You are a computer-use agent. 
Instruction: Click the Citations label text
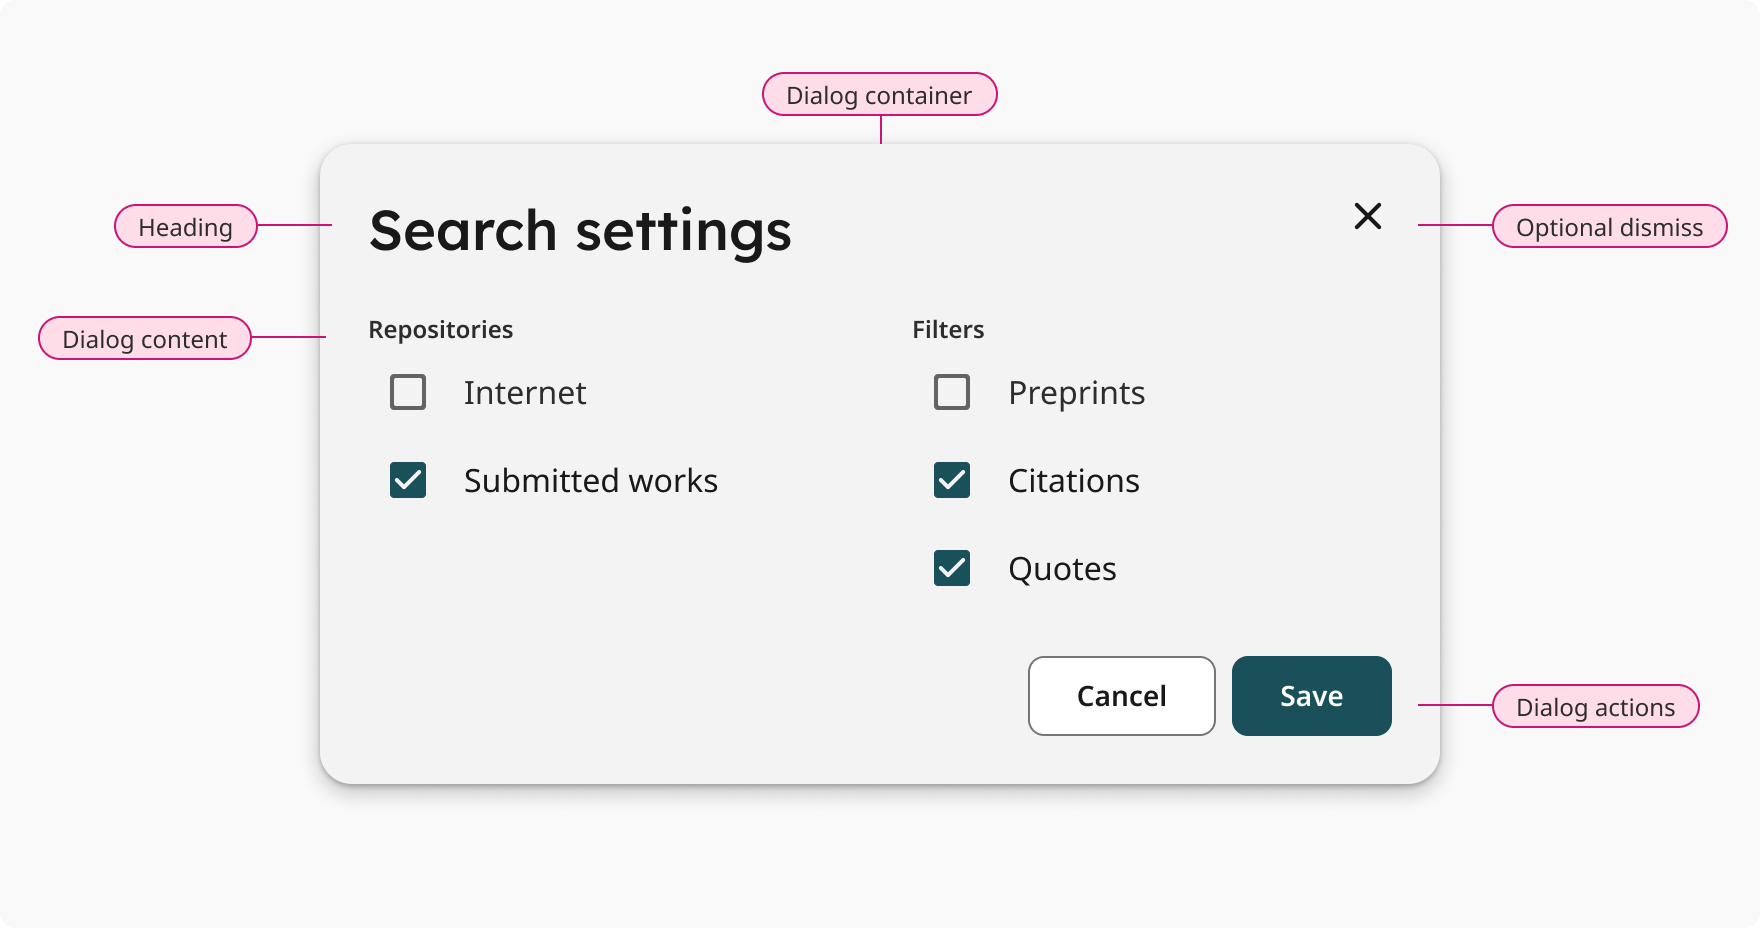(1074, 480)
